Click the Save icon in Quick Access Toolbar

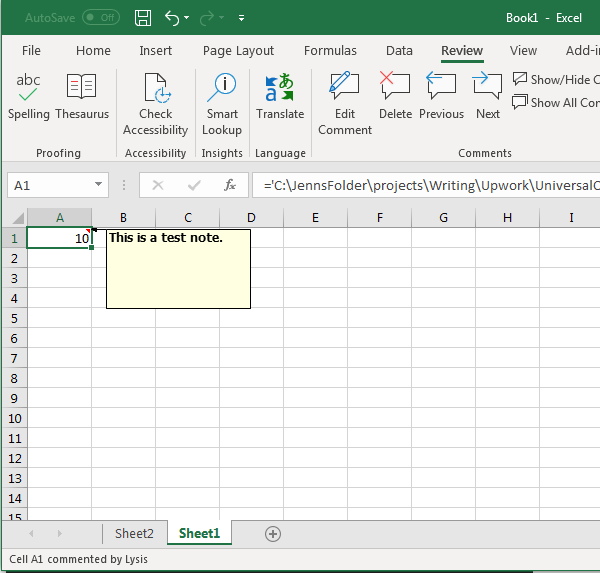pos(143,18)
